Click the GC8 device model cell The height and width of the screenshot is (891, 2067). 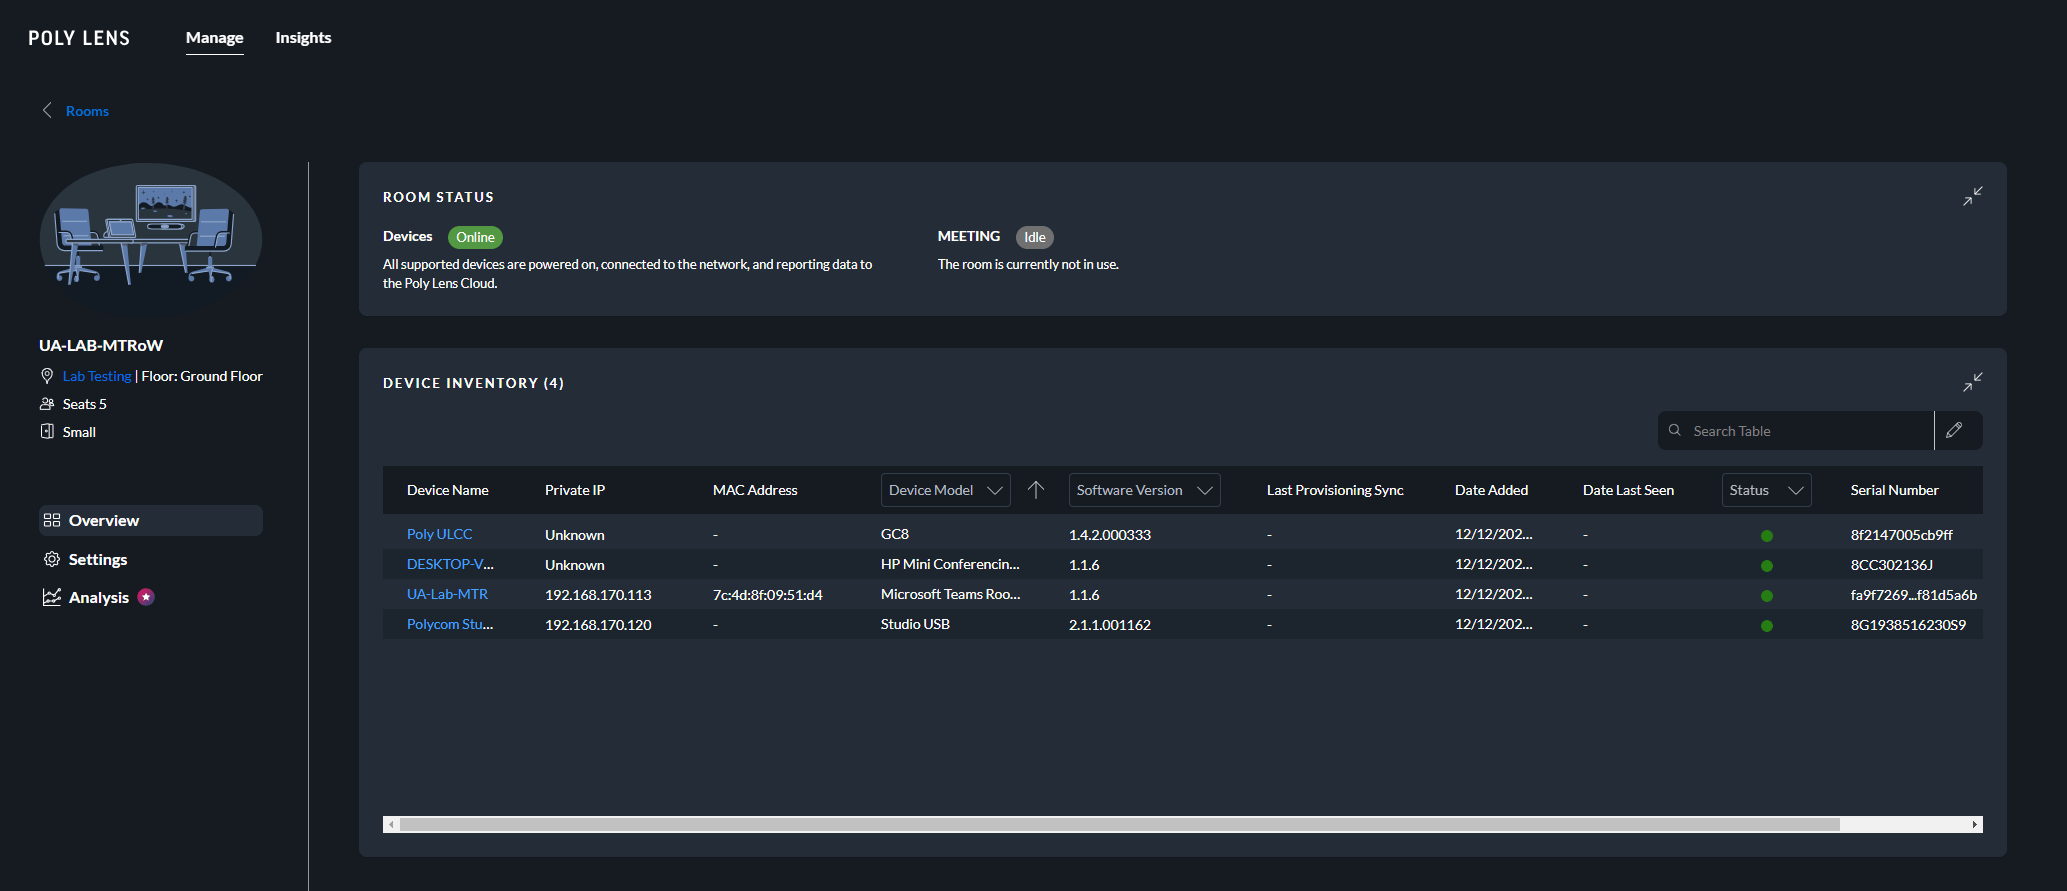(x=895, y=534)
